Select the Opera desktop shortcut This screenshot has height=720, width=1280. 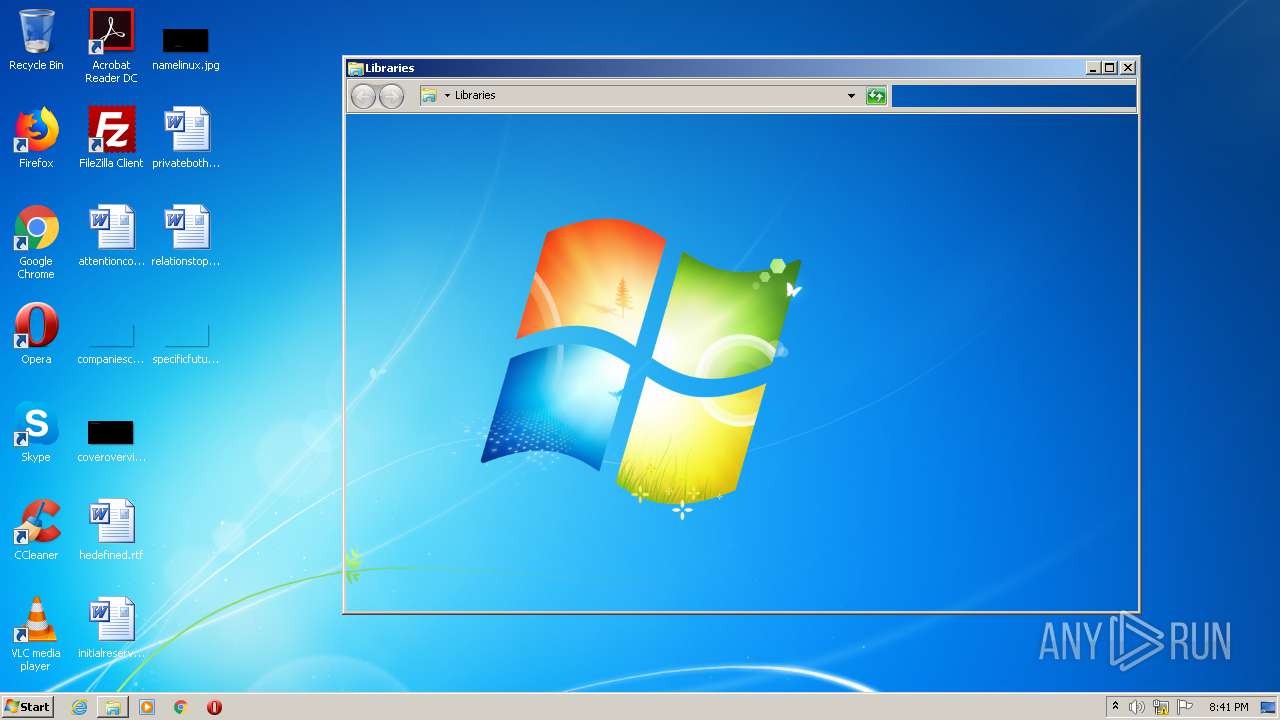[36, 334]
